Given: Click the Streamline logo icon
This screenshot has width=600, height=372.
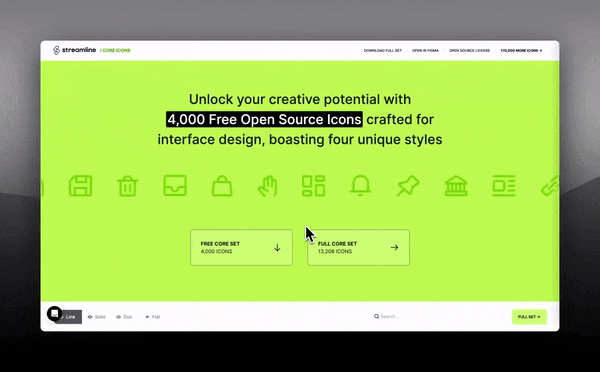Looking at the screenshot, I should [56, 50].
